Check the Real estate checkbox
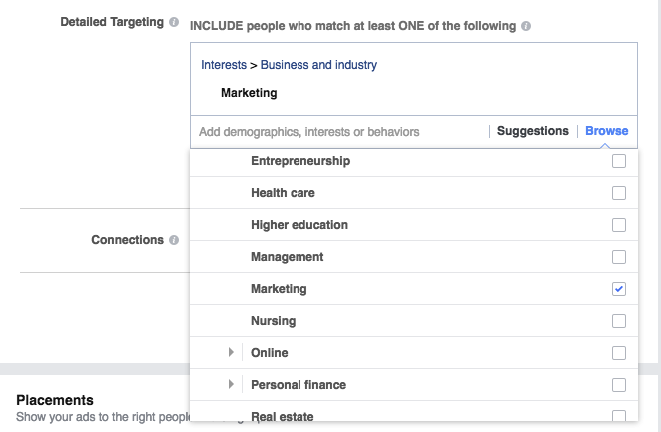 pyautogui.click(x=618, y=415)
